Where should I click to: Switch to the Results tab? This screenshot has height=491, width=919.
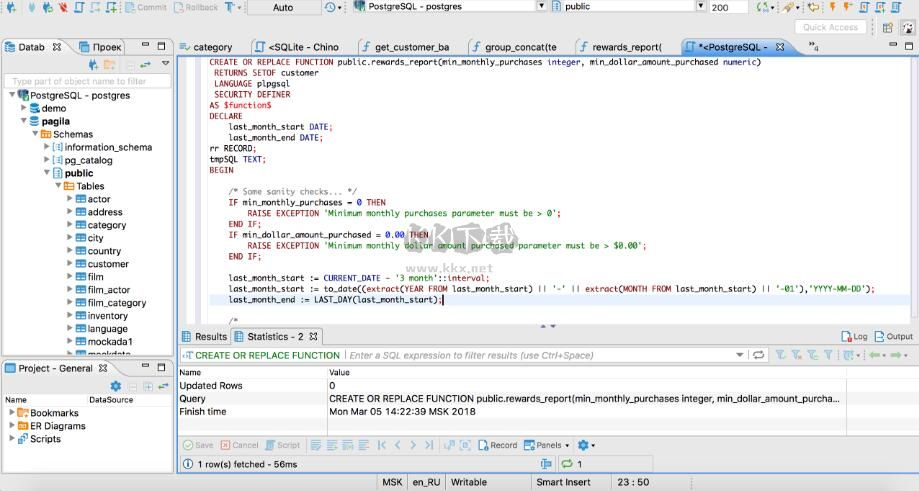(204, 337)
